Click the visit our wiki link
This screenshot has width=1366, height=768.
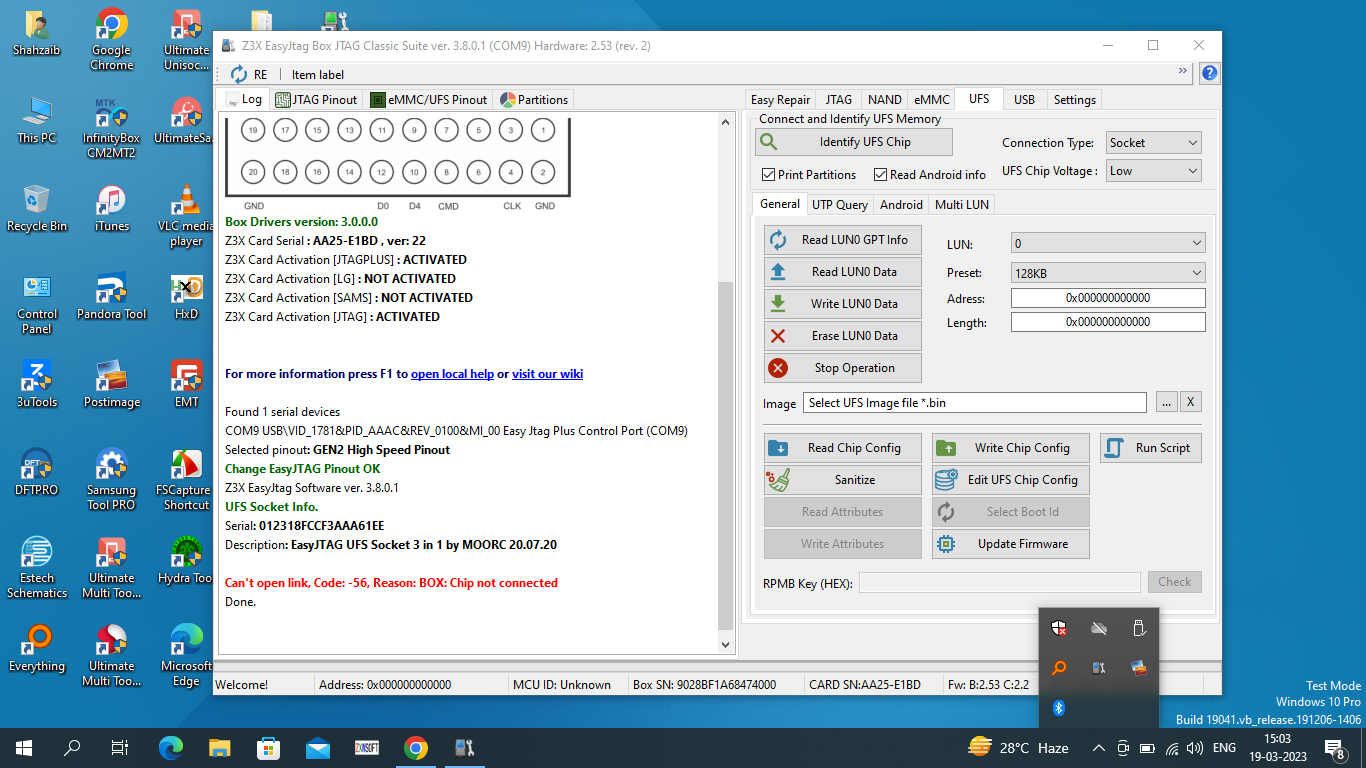tap(547, 374)
